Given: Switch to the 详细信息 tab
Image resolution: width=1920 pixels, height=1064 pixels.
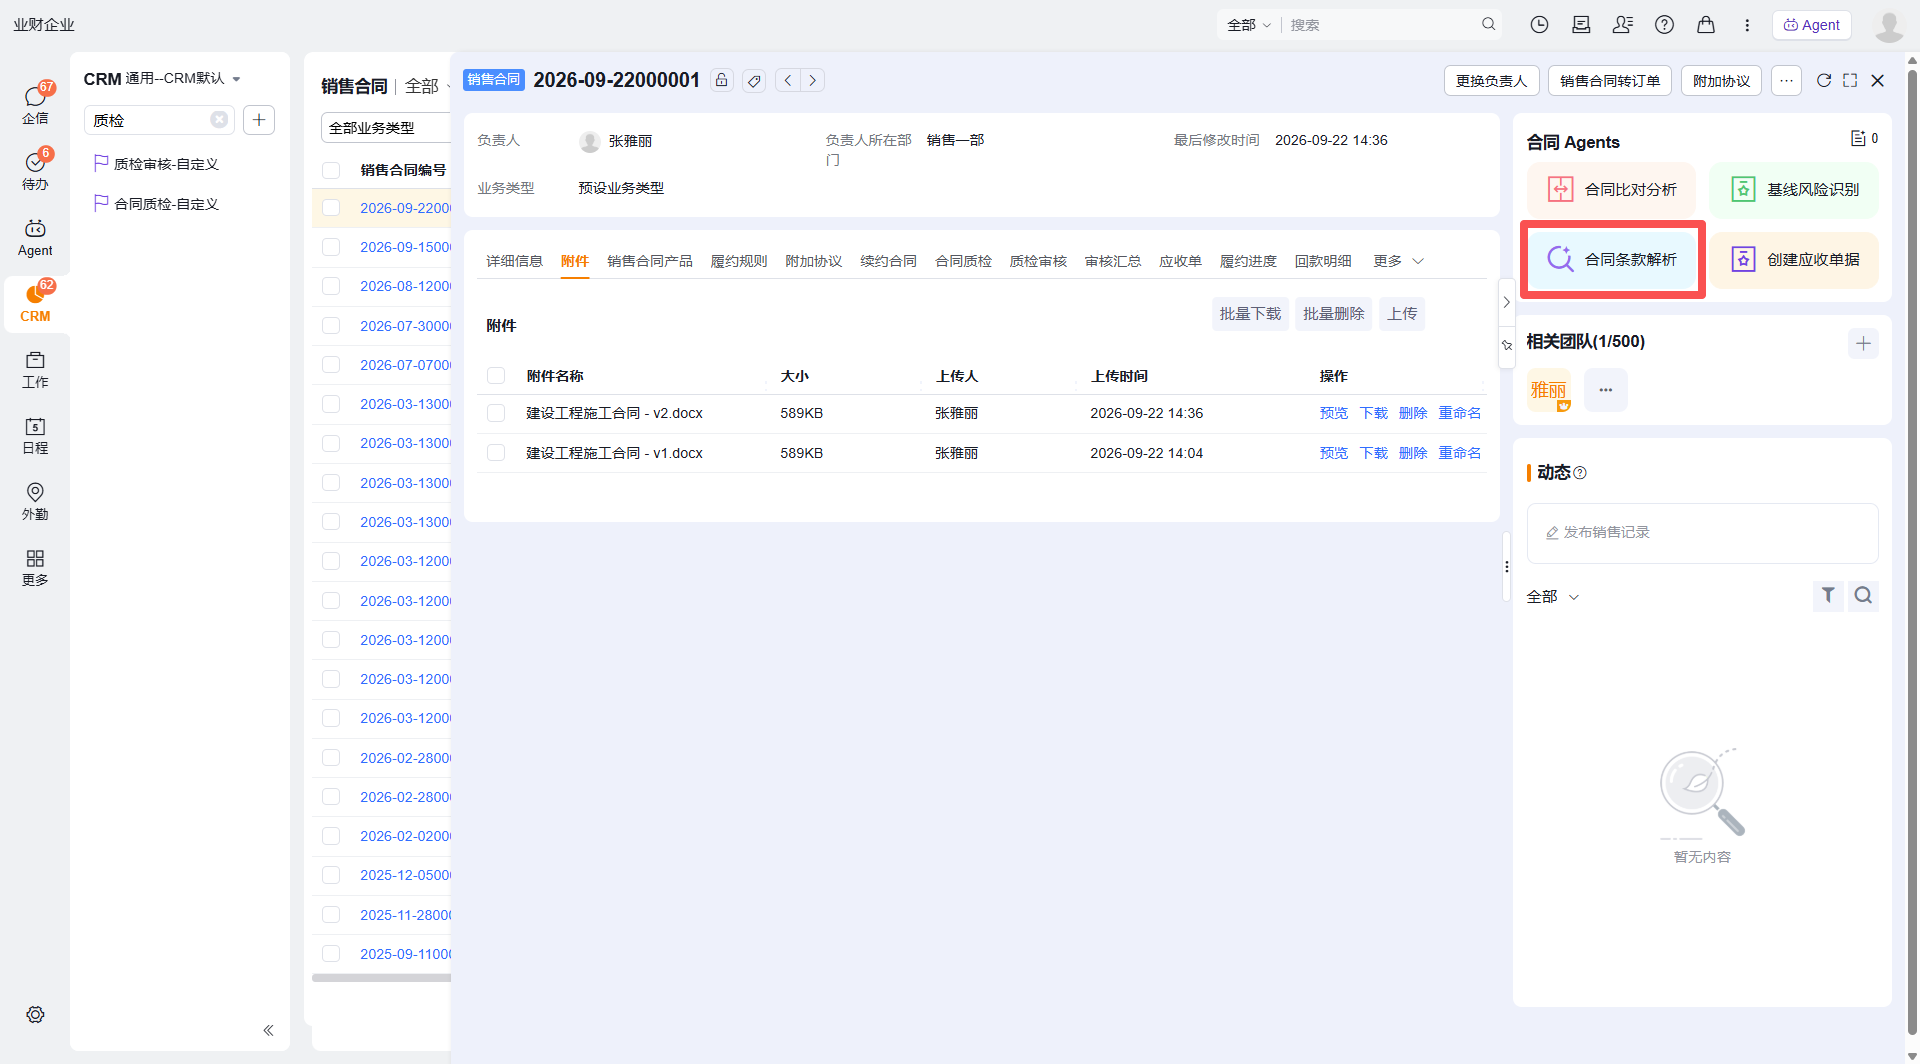Looking at the screenshot, I should (514, 261).
